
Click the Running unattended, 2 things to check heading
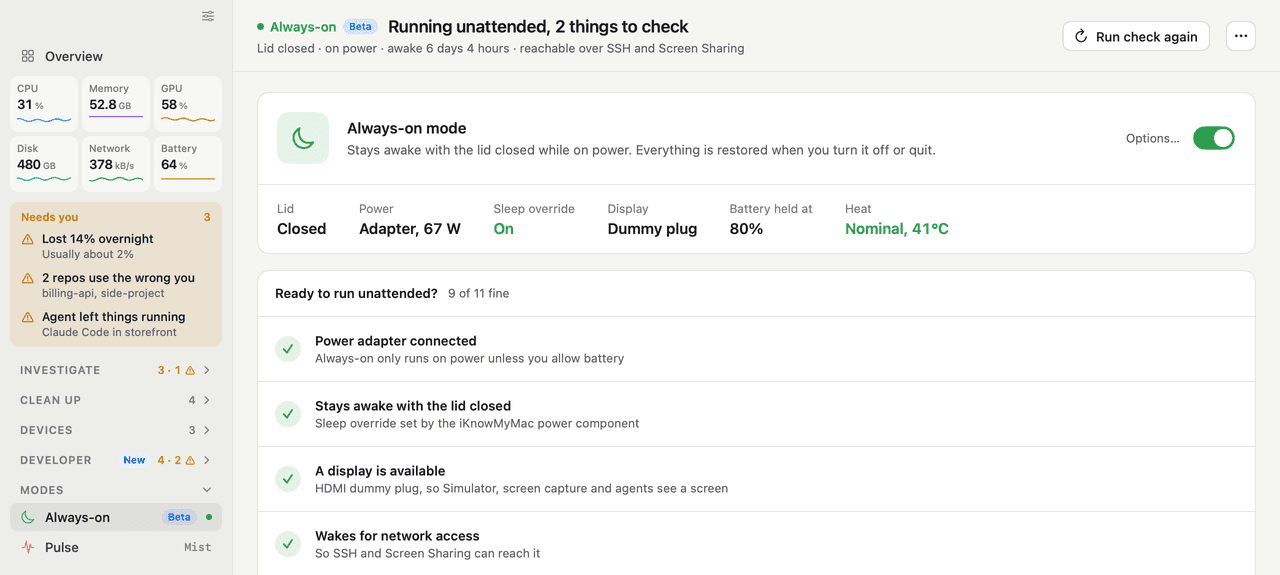[x=538, y=27]
